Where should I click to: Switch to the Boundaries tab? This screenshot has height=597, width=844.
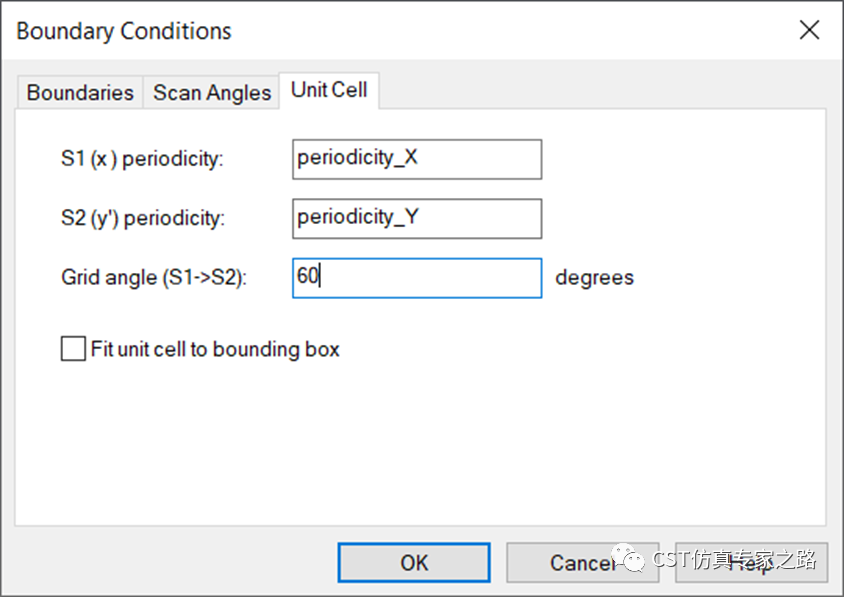point(80,93)
